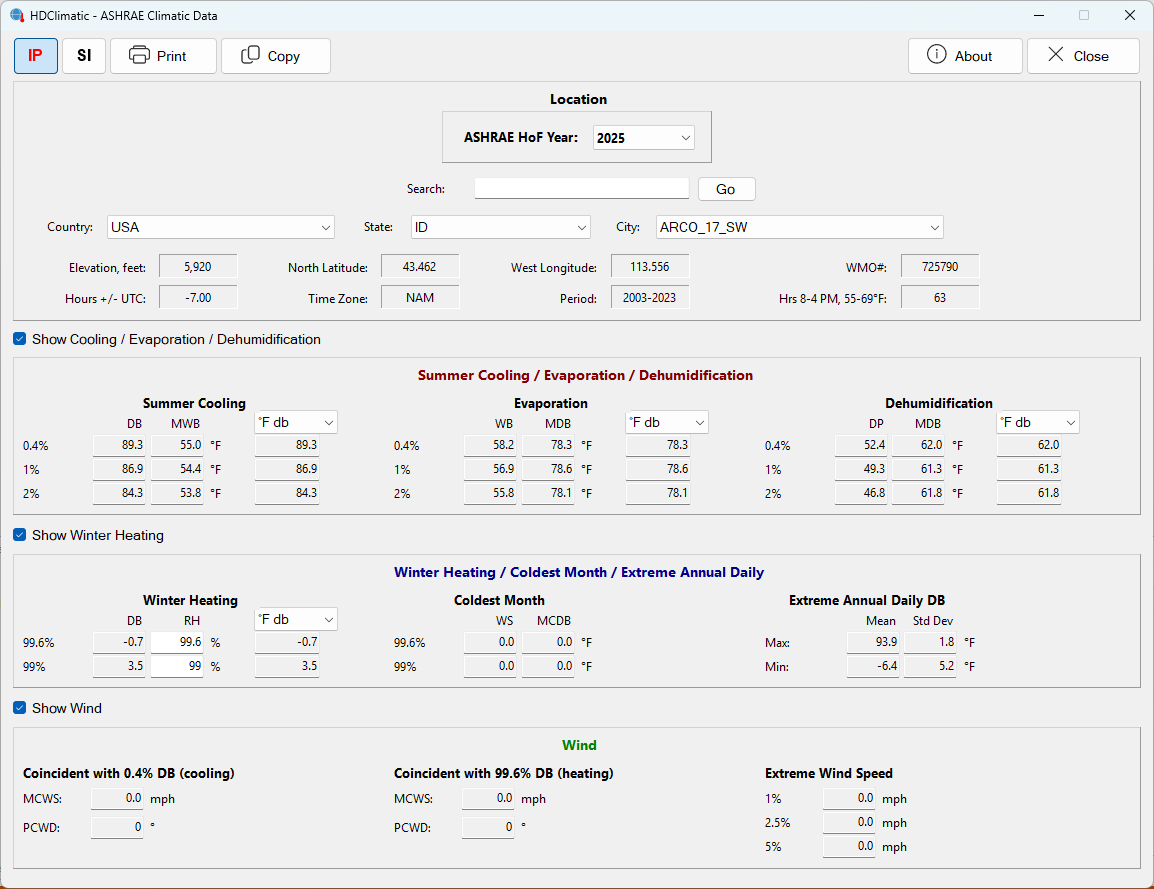This screenshot has width=1154, height=889.
Task: Click the Go search button
Action: click(726, 189)
